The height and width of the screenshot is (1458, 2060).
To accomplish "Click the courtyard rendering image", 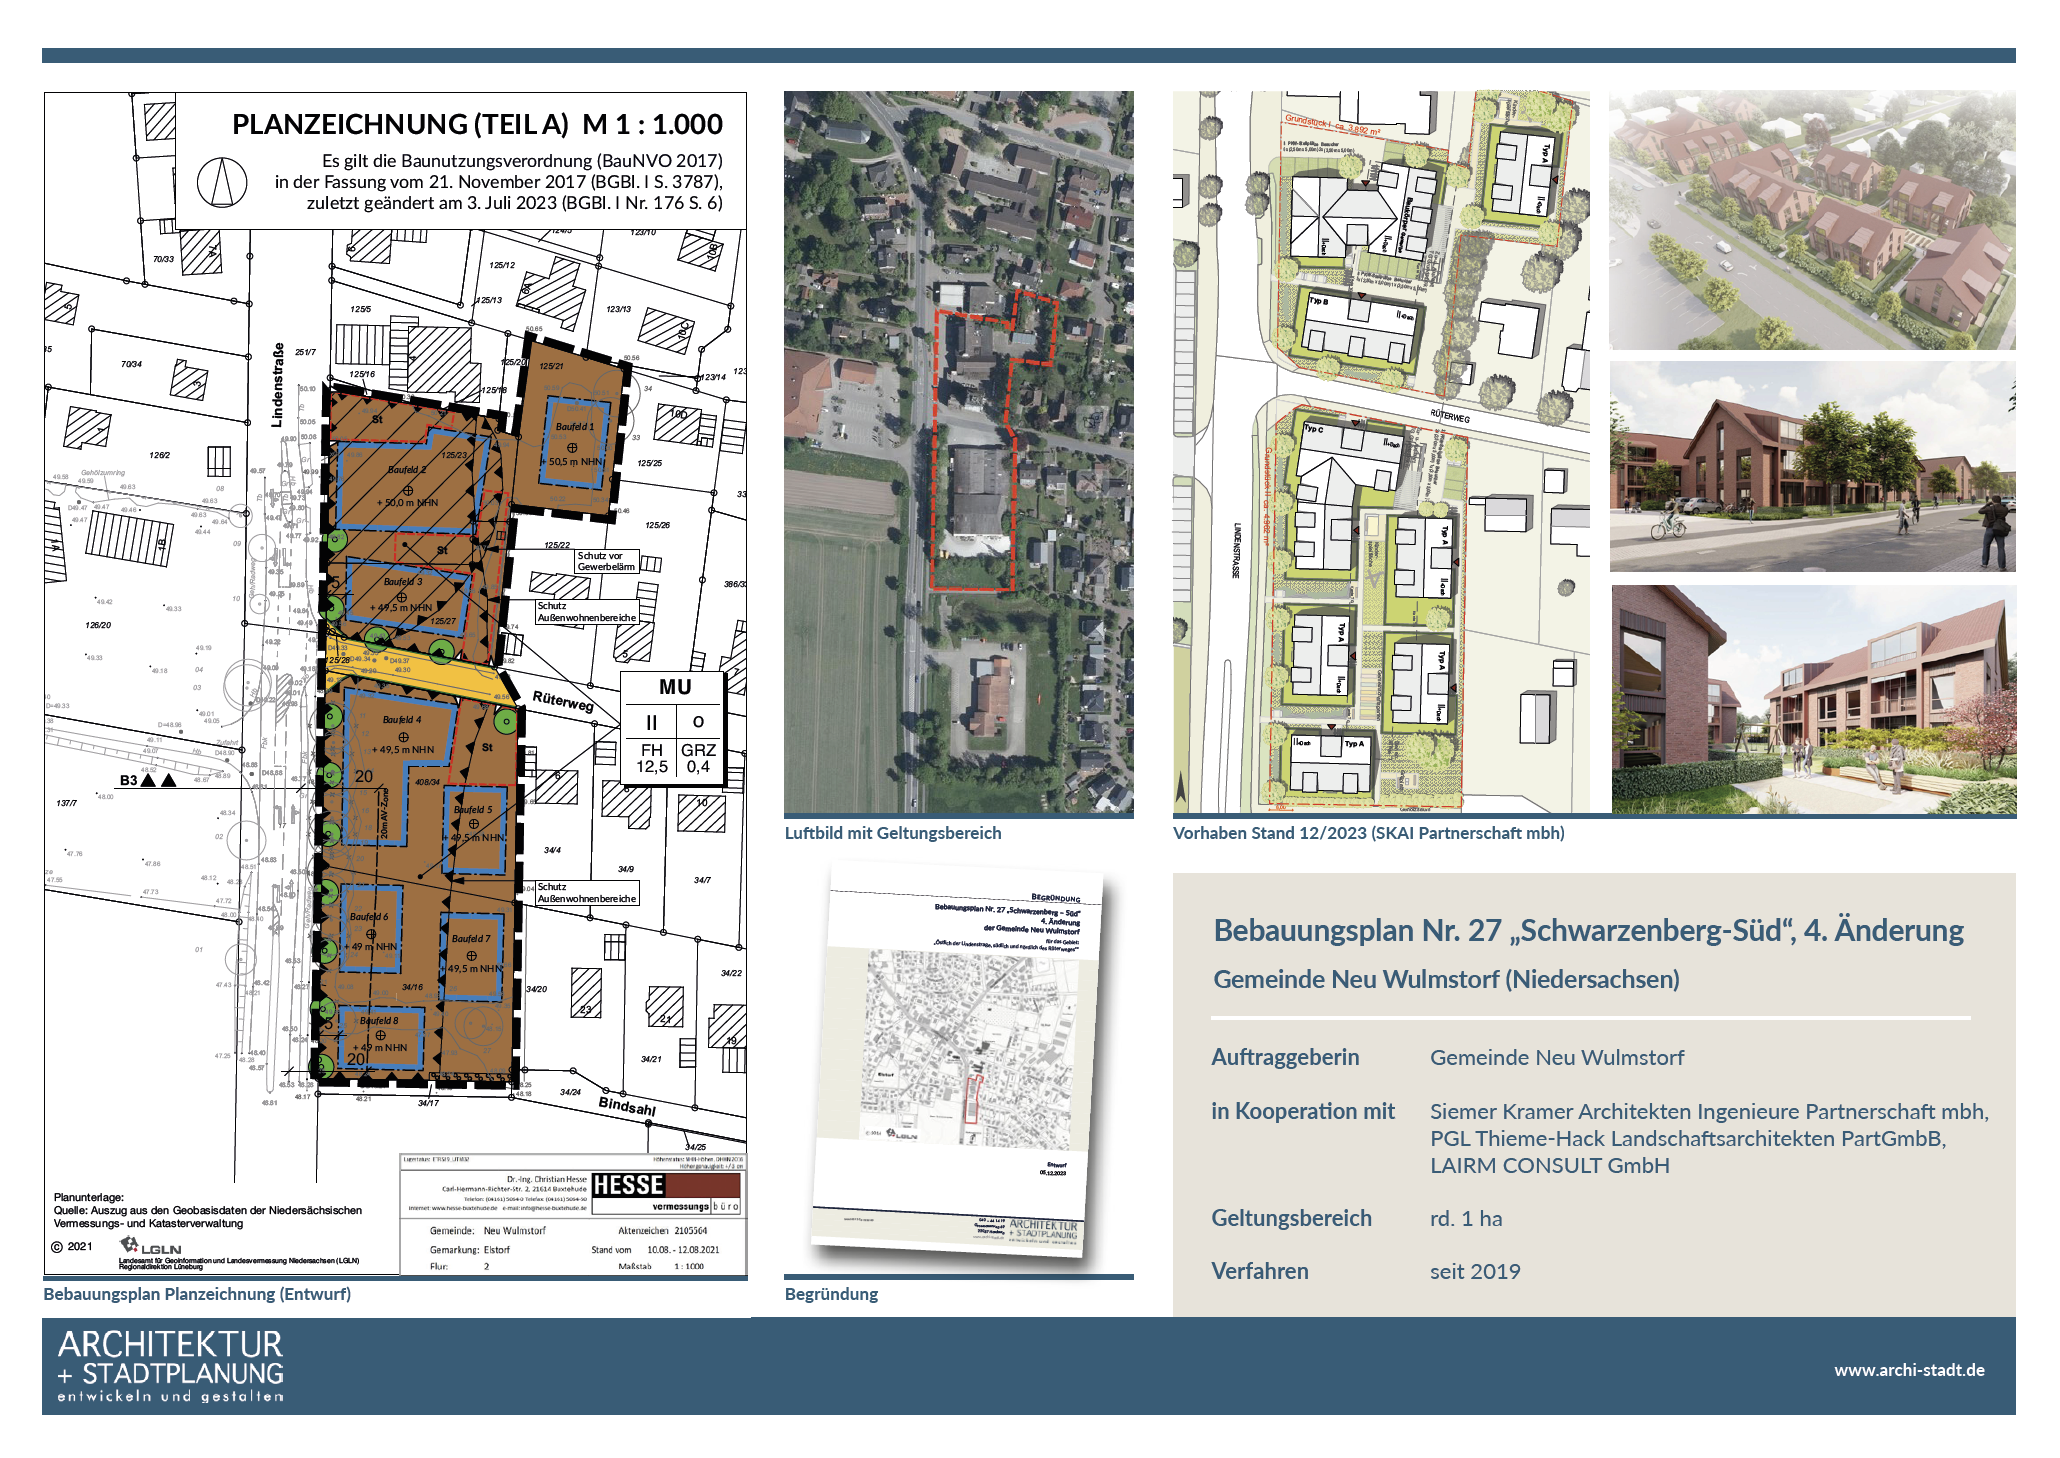I will [x=1813, y=699].
